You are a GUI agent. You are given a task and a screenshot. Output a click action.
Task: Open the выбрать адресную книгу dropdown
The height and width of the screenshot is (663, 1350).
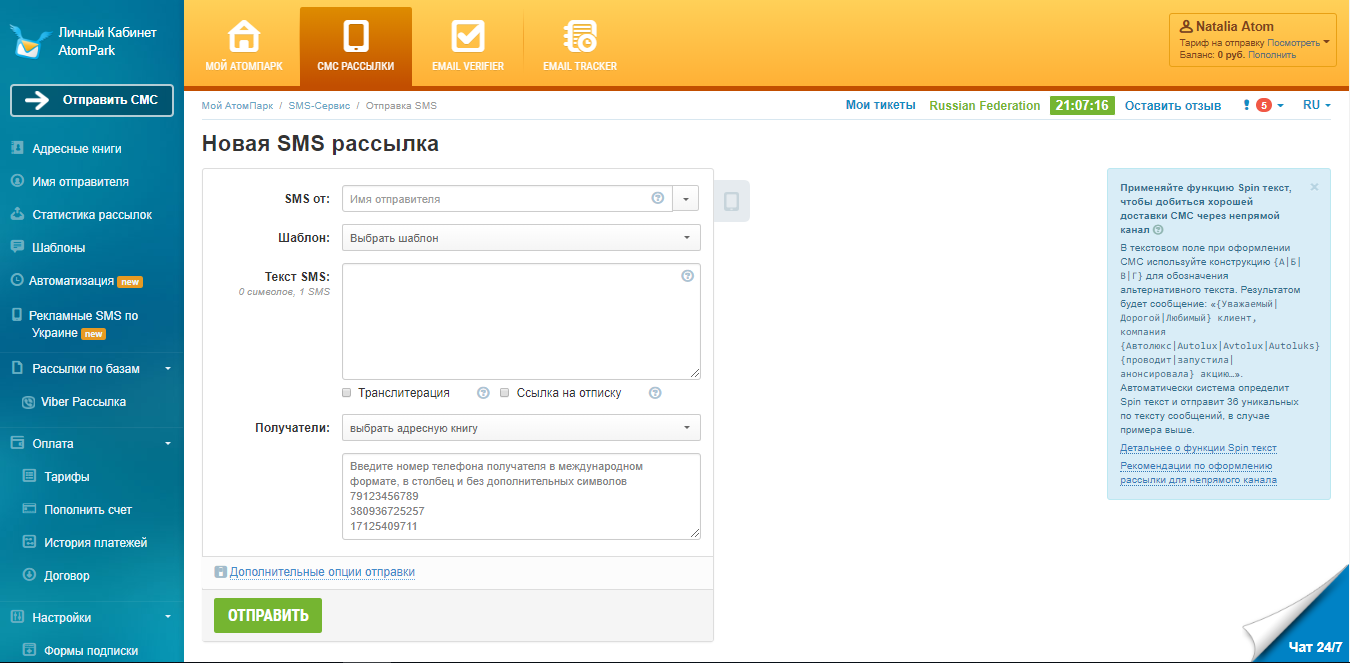pos(521,426)
